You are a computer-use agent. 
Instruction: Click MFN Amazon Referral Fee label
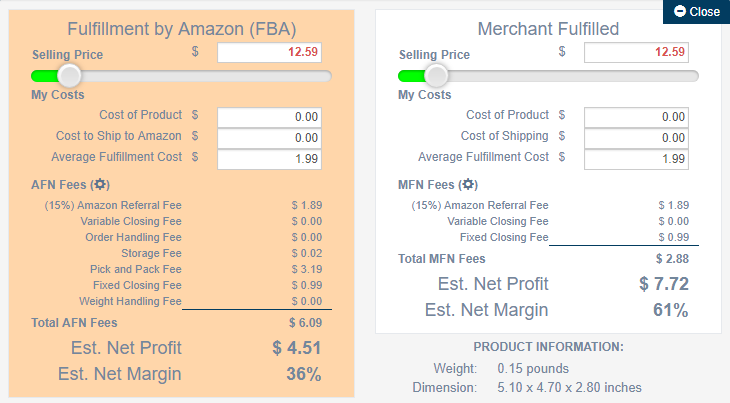(x=480, y=205)
